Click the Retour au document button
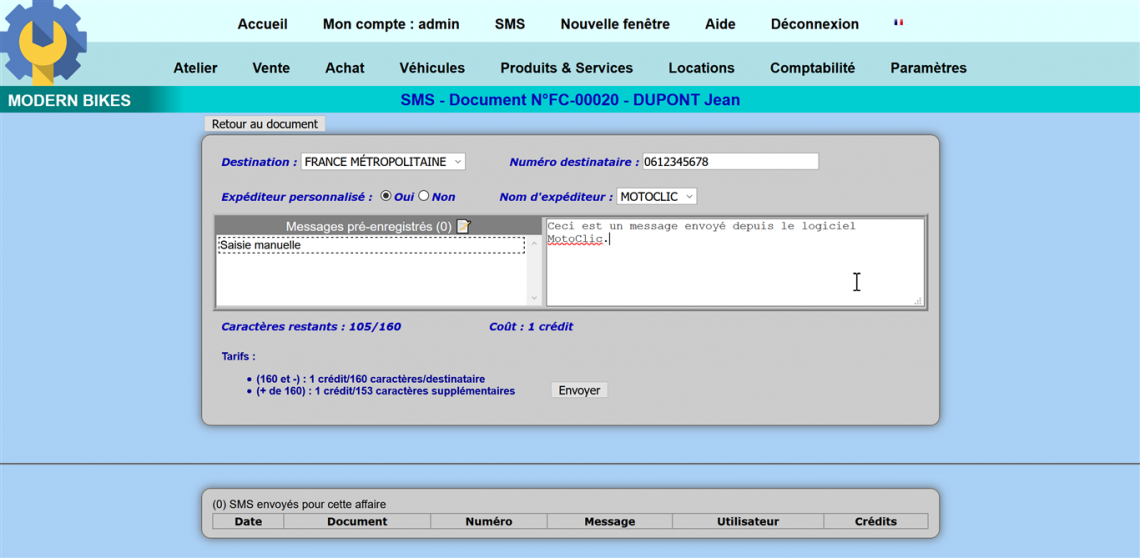This screenshot has height=558, width=1140. (265, 124)
